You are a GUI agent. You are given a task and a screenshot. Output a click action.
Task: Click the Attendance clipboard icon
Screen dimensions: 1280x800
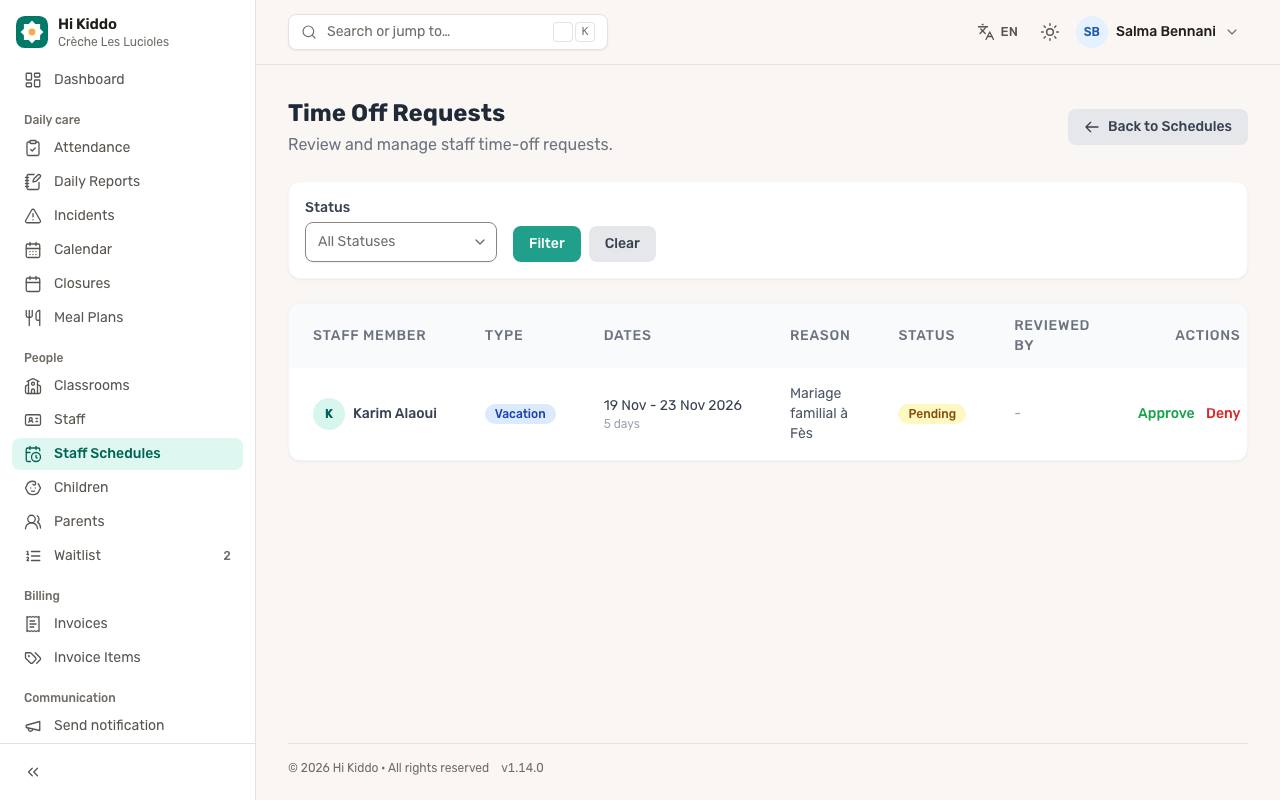[33, 147]
